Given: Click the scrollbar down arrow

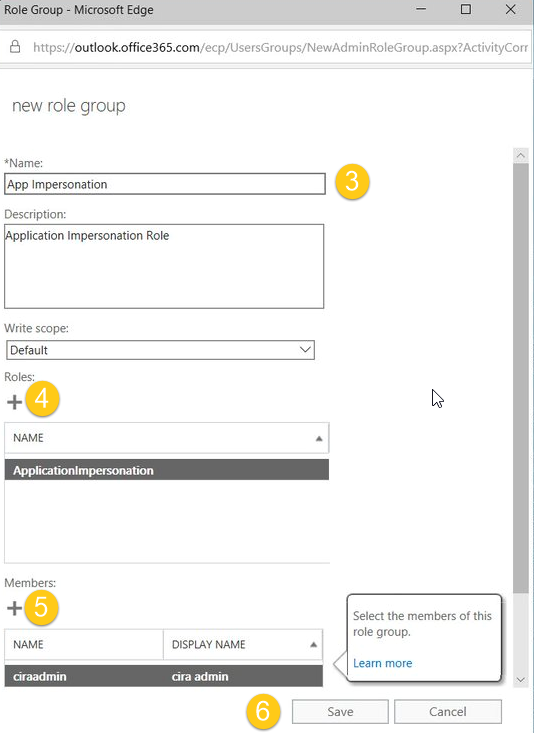Looking at the screenshot, I should click(x=521, y=680).
